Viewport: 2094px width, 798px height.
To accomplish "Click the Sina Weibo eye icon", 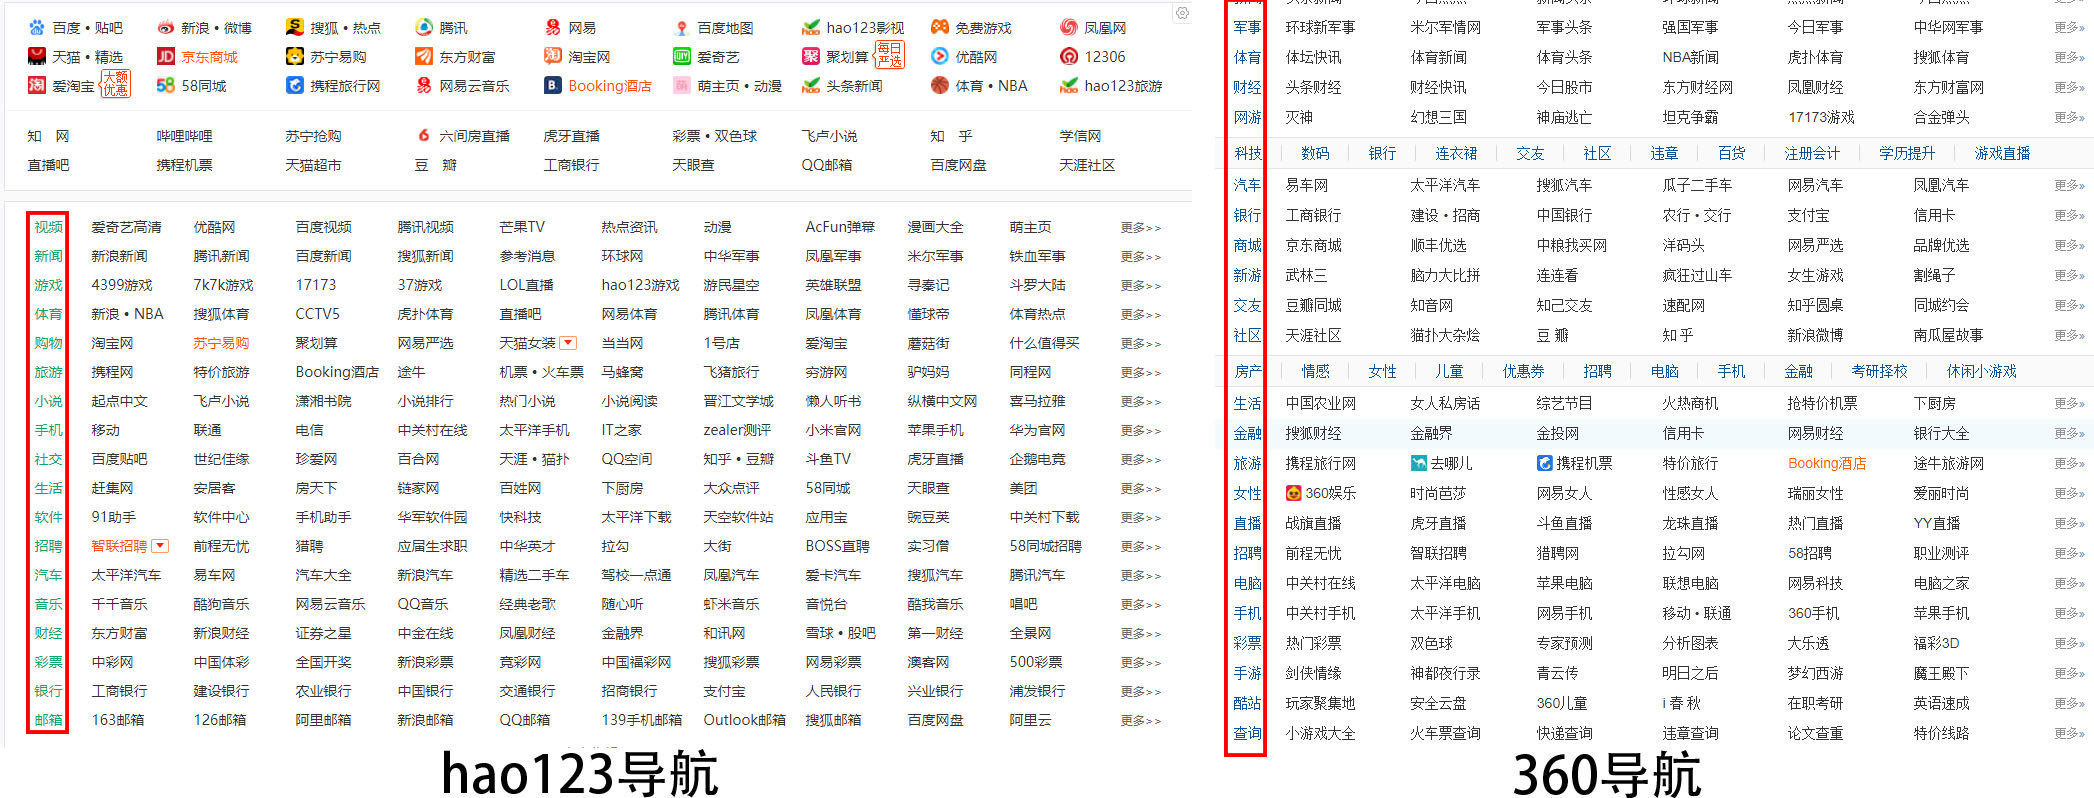I will [x=166, y=28].
